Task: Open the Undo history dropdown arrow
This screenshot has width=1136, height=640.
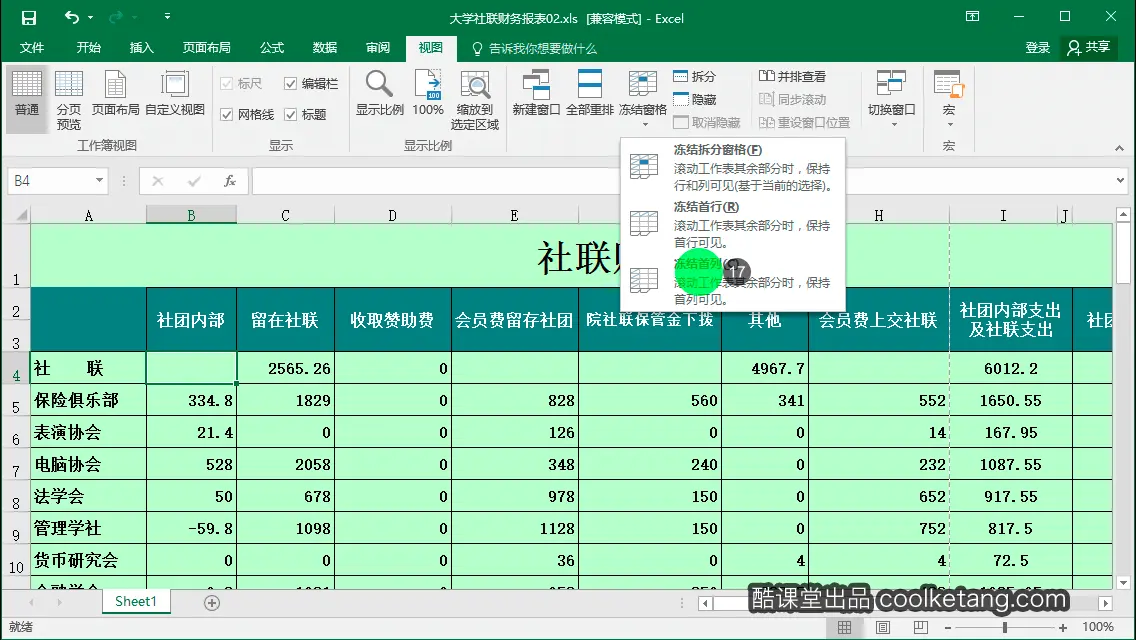Action: 91,17
